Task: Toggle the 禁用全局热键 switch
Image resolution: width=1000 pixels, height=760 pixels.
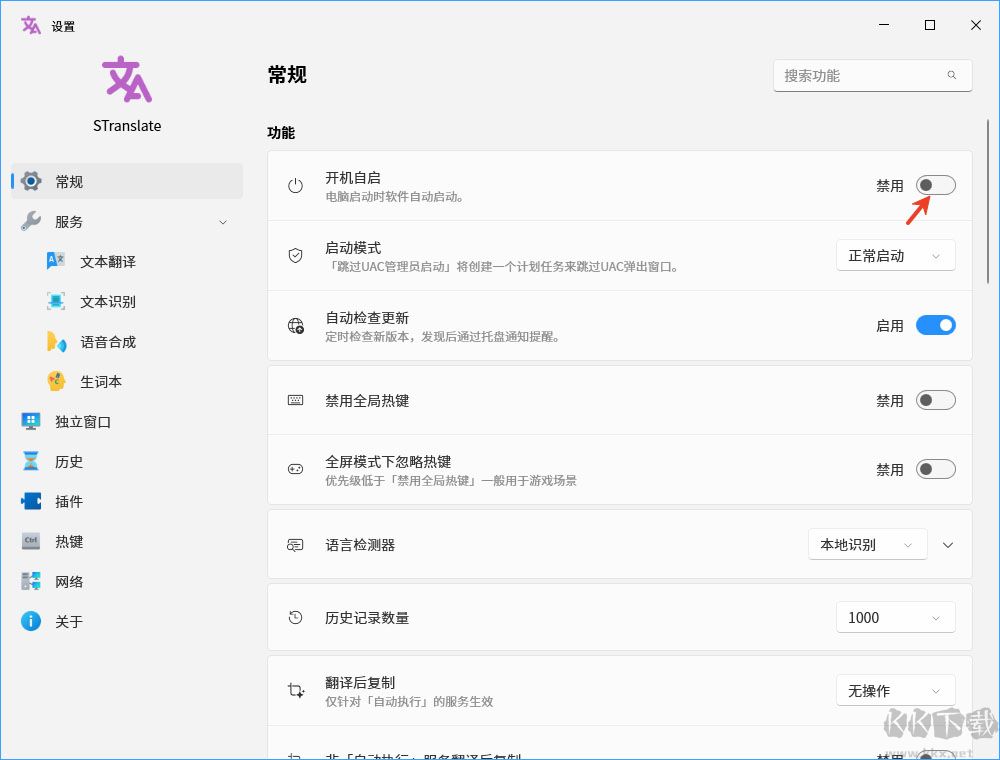Action: pyautogui.click(x=936, y=400)
